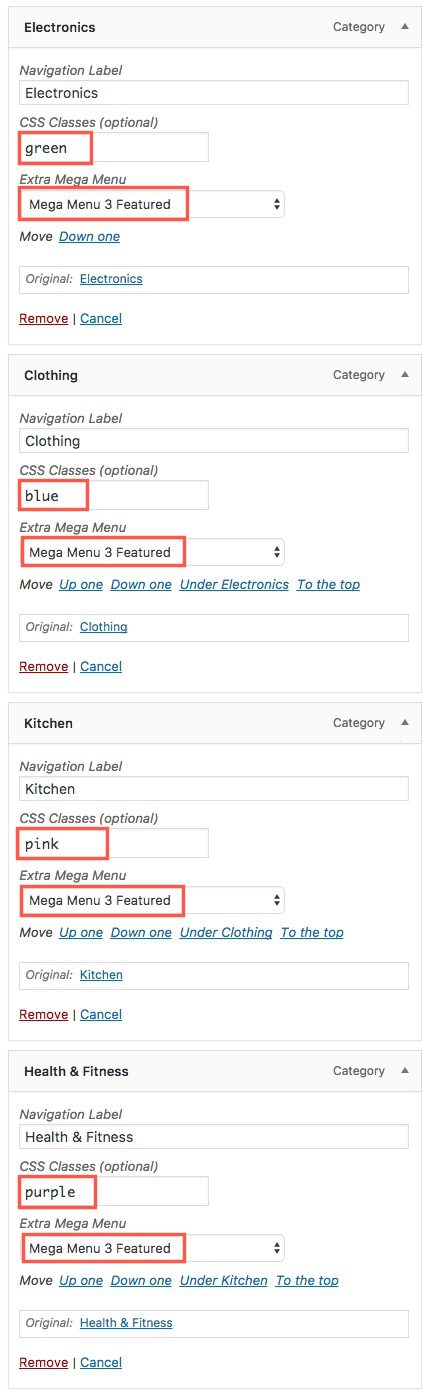Image resolution: width=433 pixels, height=1394 pixels.
Task: Move Health & Fitness under Kitchen
Action: [224, 1281]
